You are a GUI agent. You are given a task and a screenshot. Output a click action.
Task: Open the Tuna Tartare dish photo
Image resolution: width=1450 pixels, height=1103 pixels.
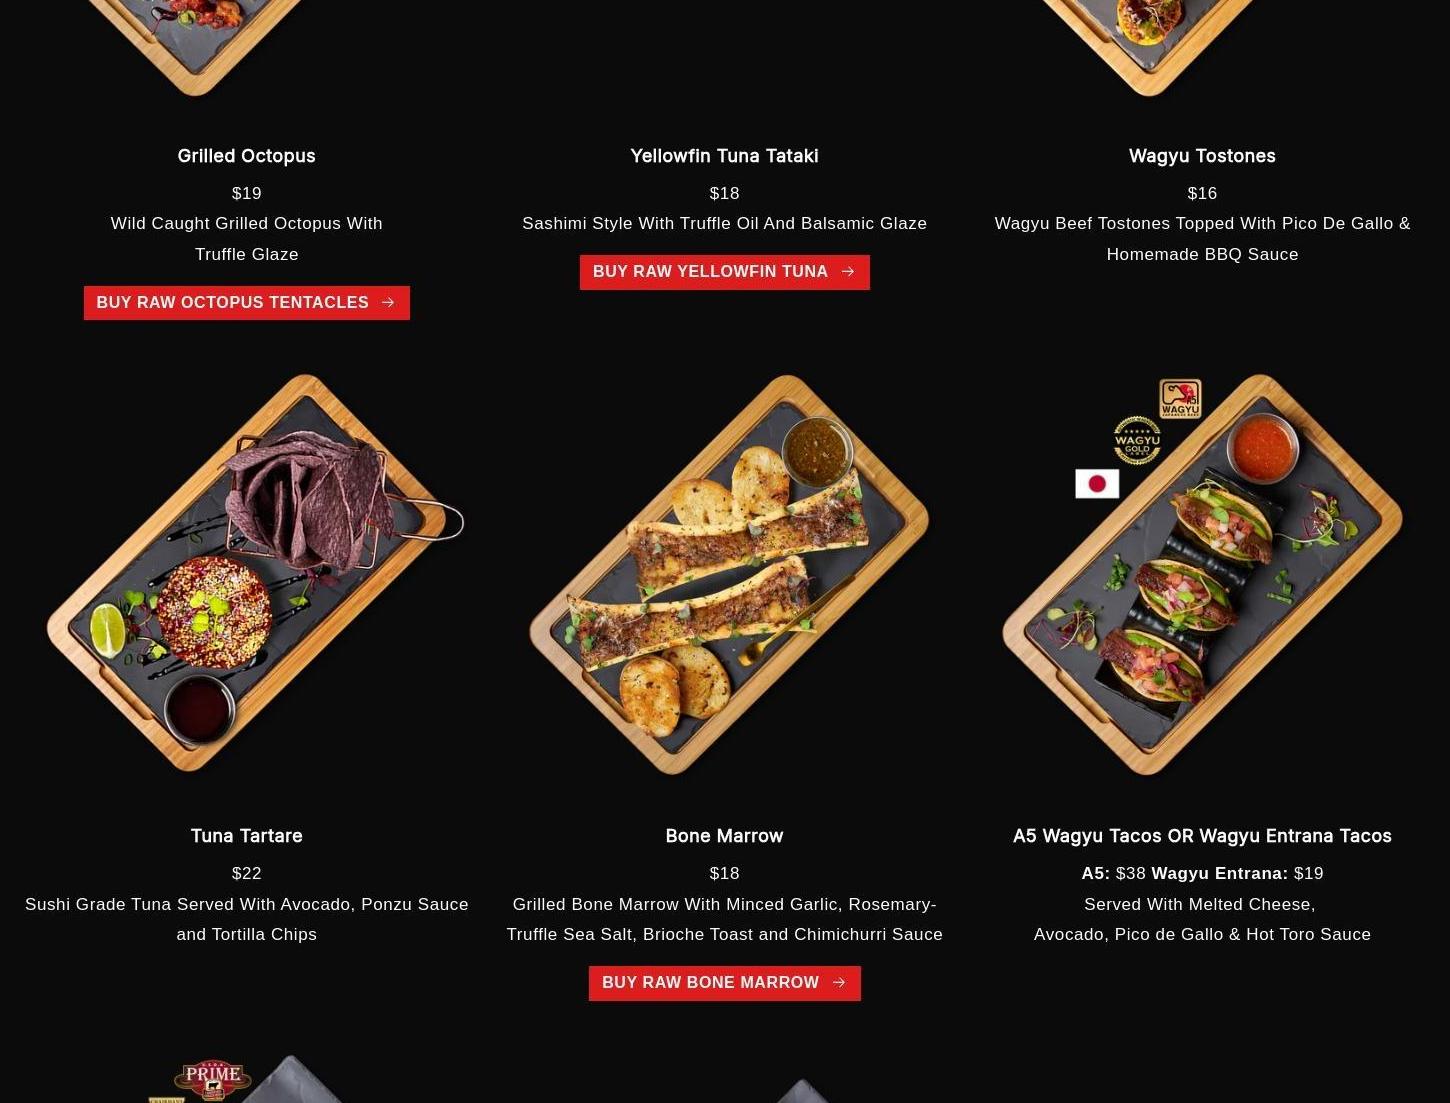[x=255, y=573]
